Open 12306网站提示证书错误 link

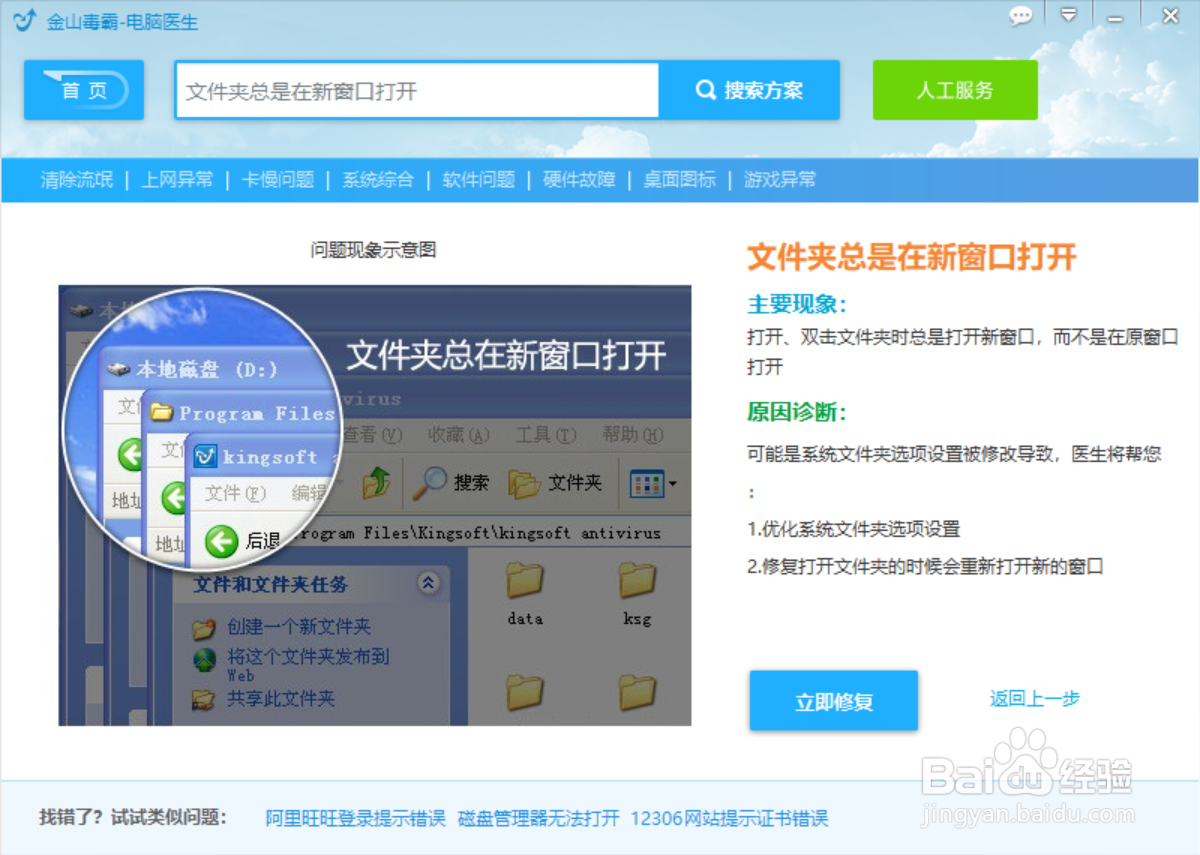[729, 818]
